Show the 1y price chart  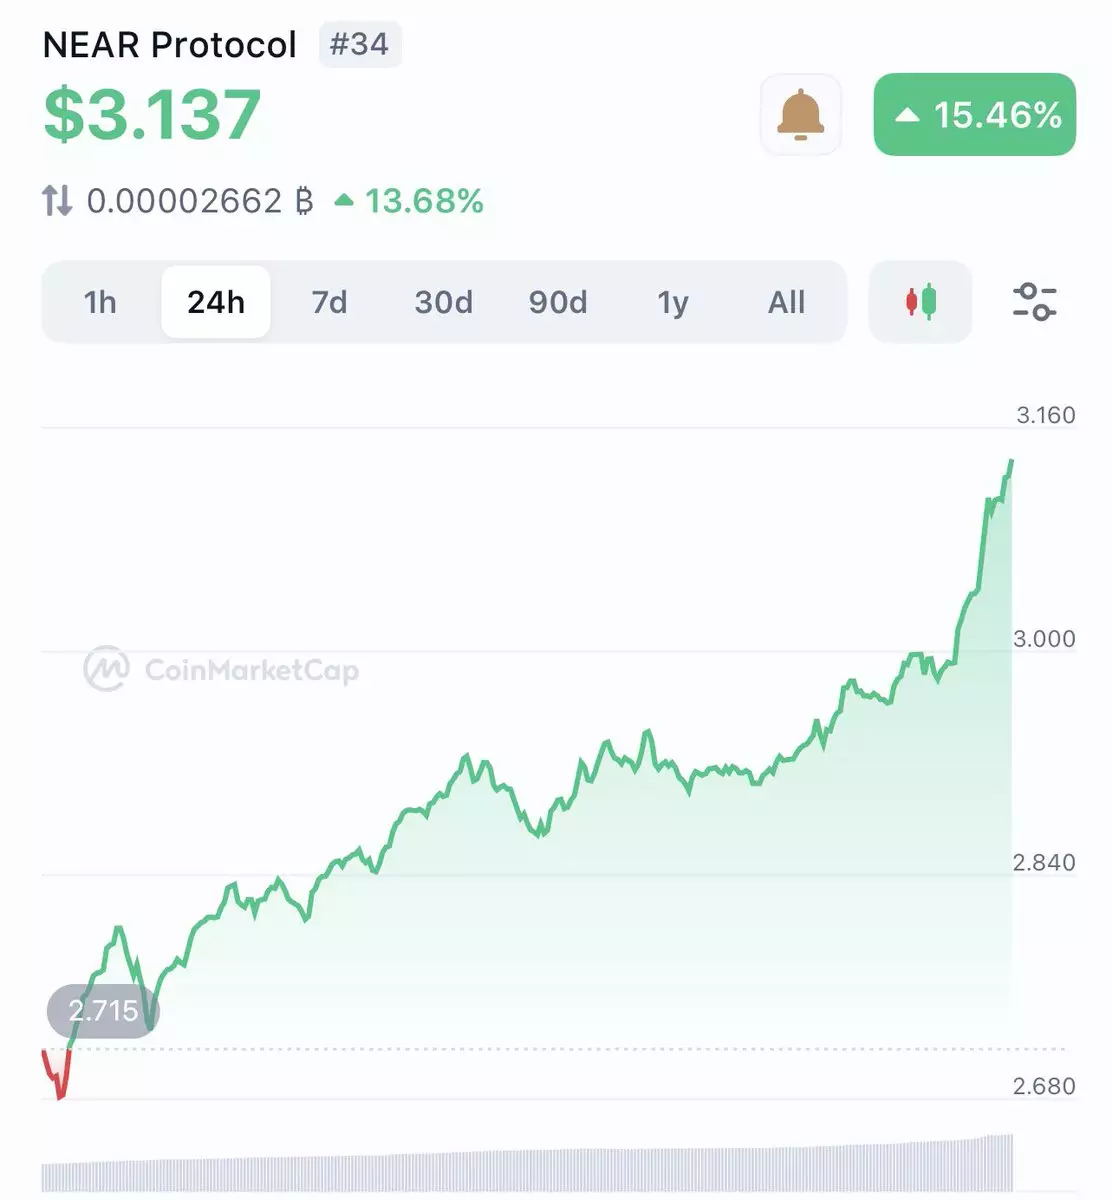tap(673, 302)
